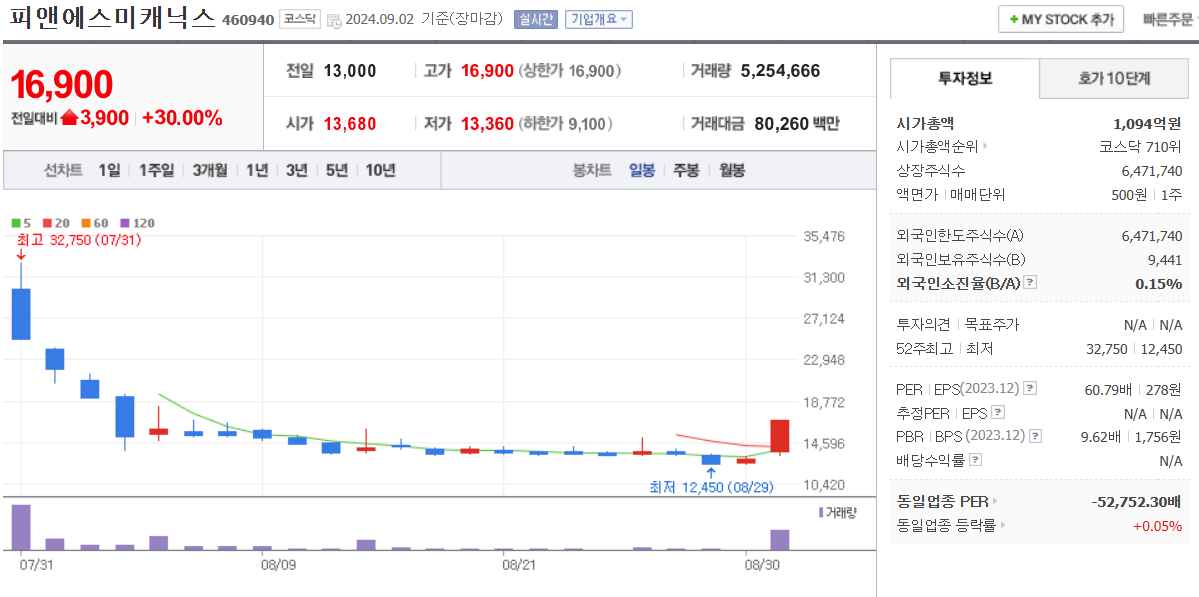Click the 시가 value 13,680

tap(349, 123)
